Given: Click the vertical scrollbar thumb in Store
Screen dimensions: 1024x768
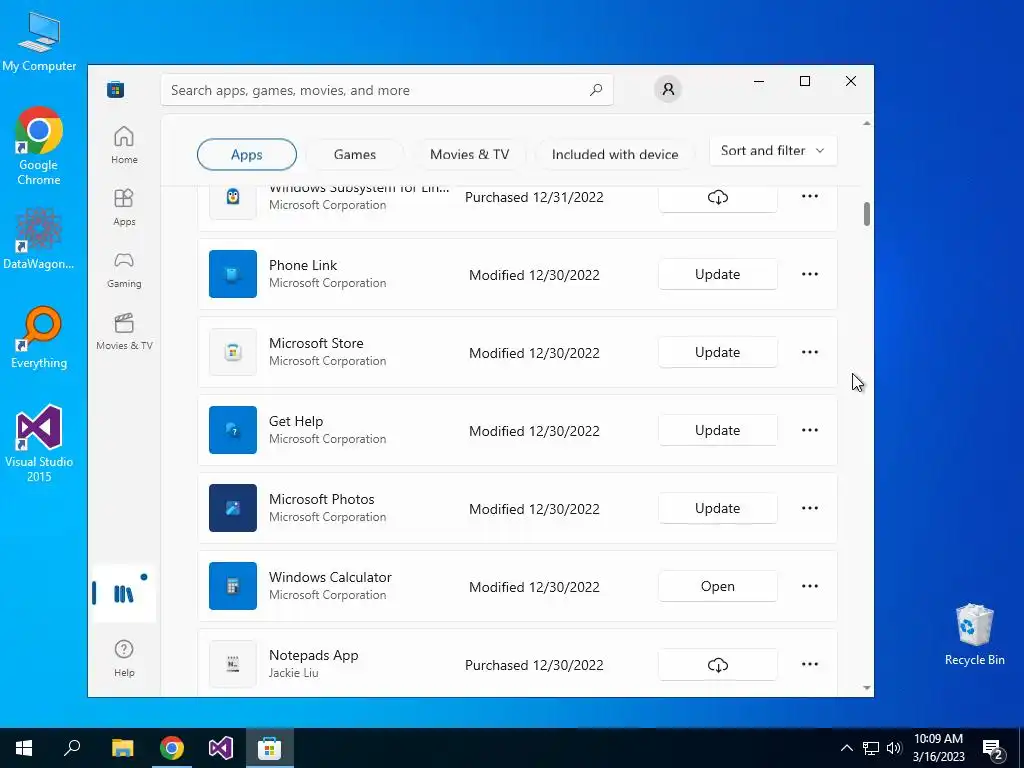Looking at the screenshot, I should click(x=867, y=214).
